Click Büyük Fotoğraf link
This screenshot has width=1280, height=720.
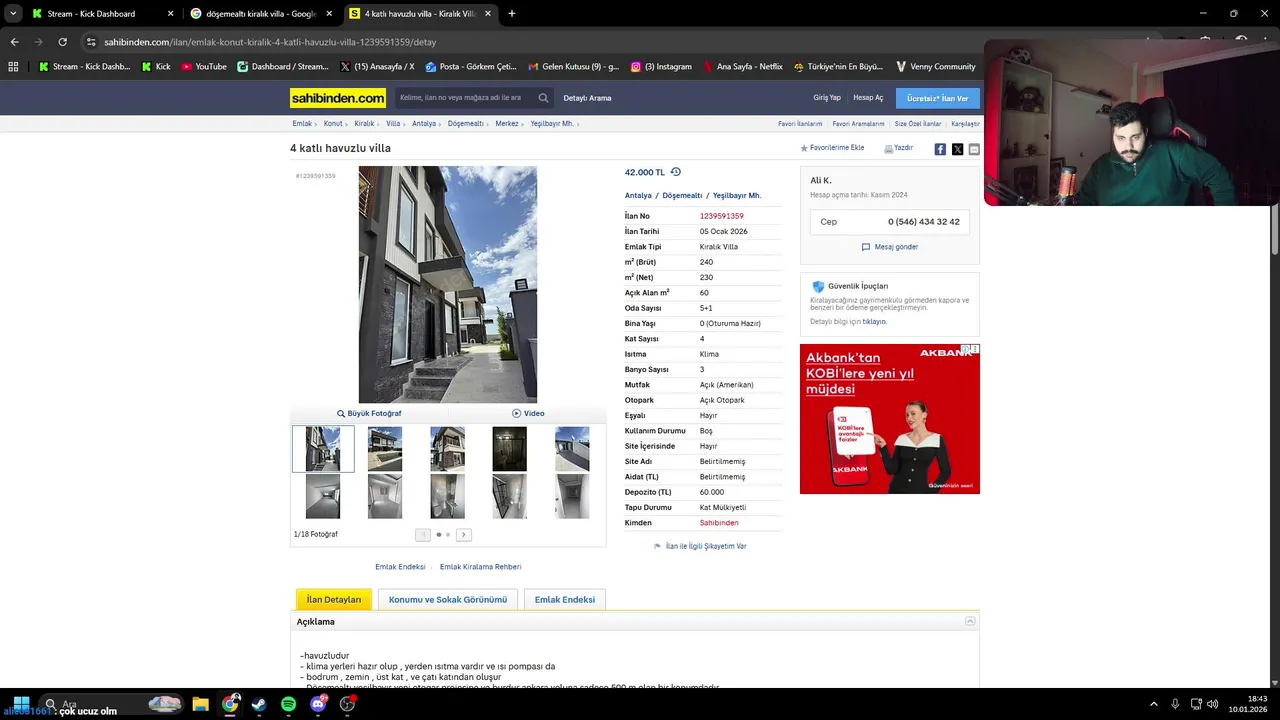369,413
